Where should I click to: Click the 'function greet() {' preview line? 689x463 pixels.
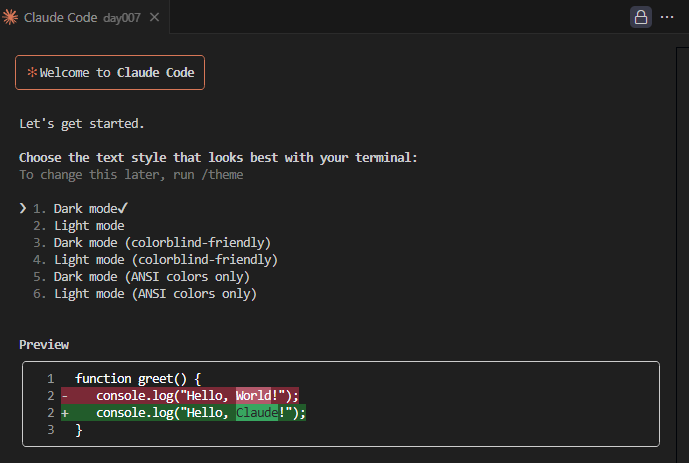click(x=138, y=379)
